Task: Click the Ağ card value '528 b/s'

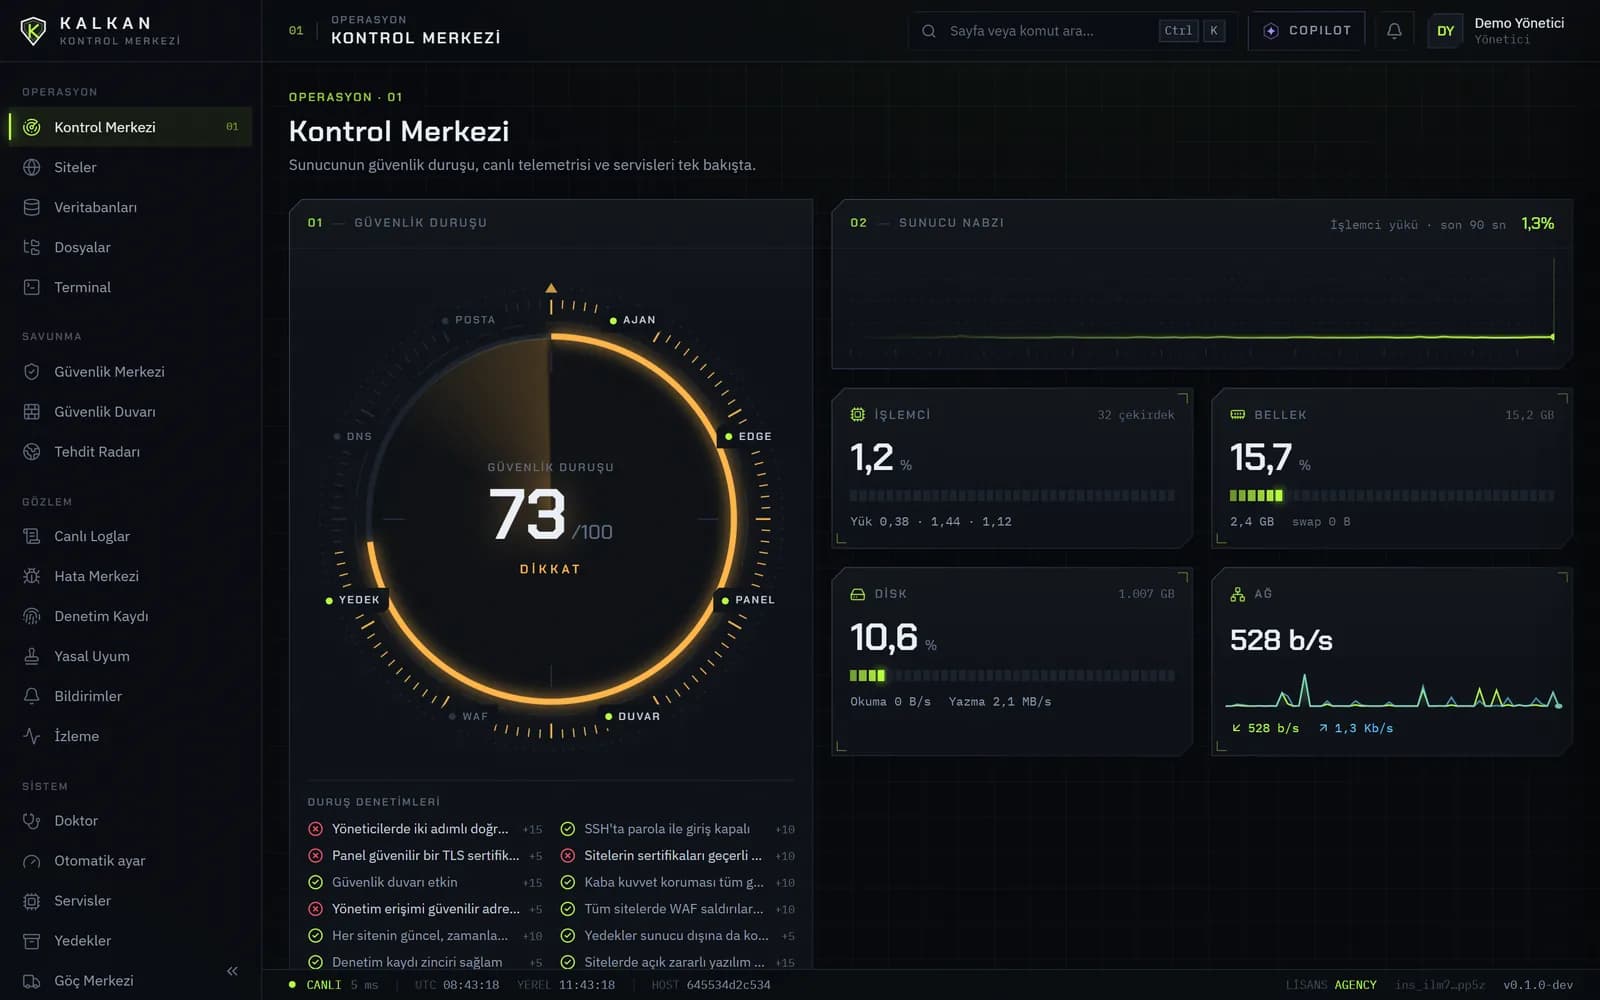Action: pos(1281,640)
